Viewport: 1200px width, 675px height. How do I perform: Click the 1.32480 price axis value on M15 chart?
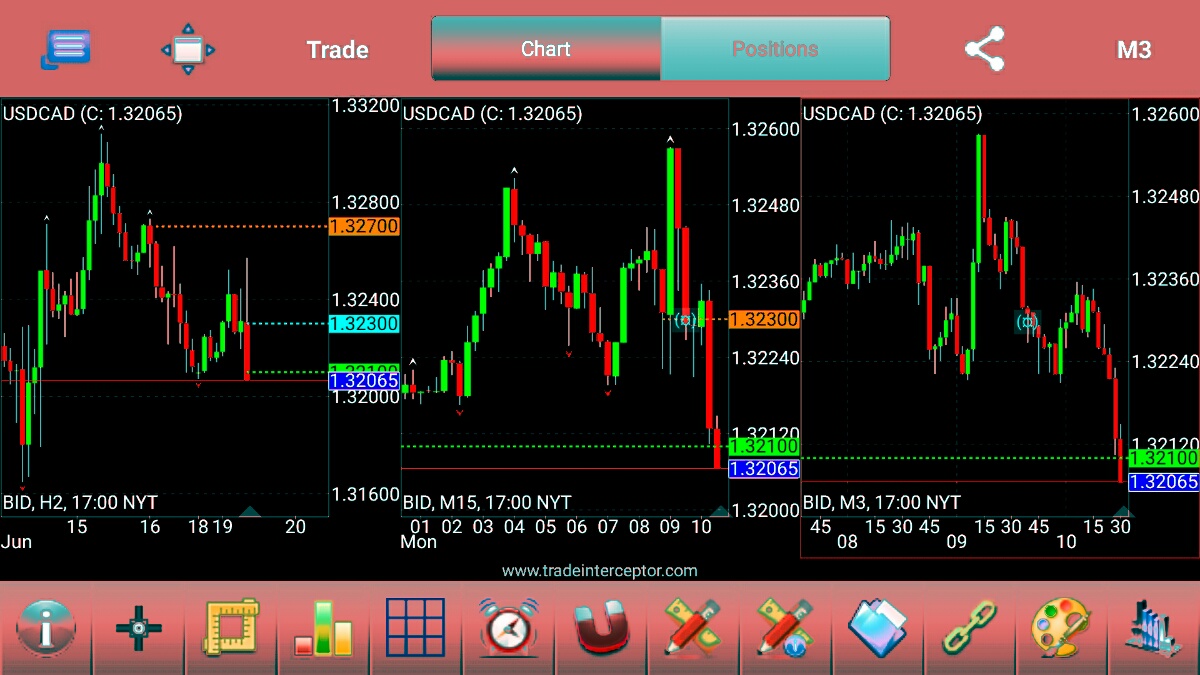click(767, 205)
